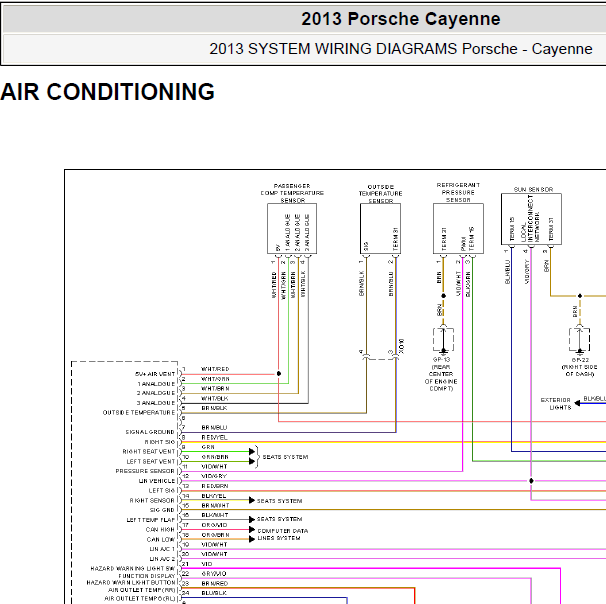Image resolution: width=606 pixels, height=604 pixels.
Task: Click the "1 ANALOGUE" pin label at left
Action: 157,384
